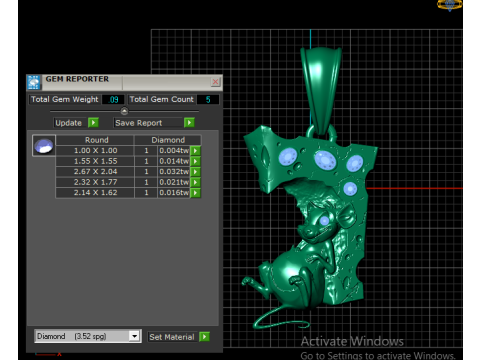Click the Update label

(69, 123)
